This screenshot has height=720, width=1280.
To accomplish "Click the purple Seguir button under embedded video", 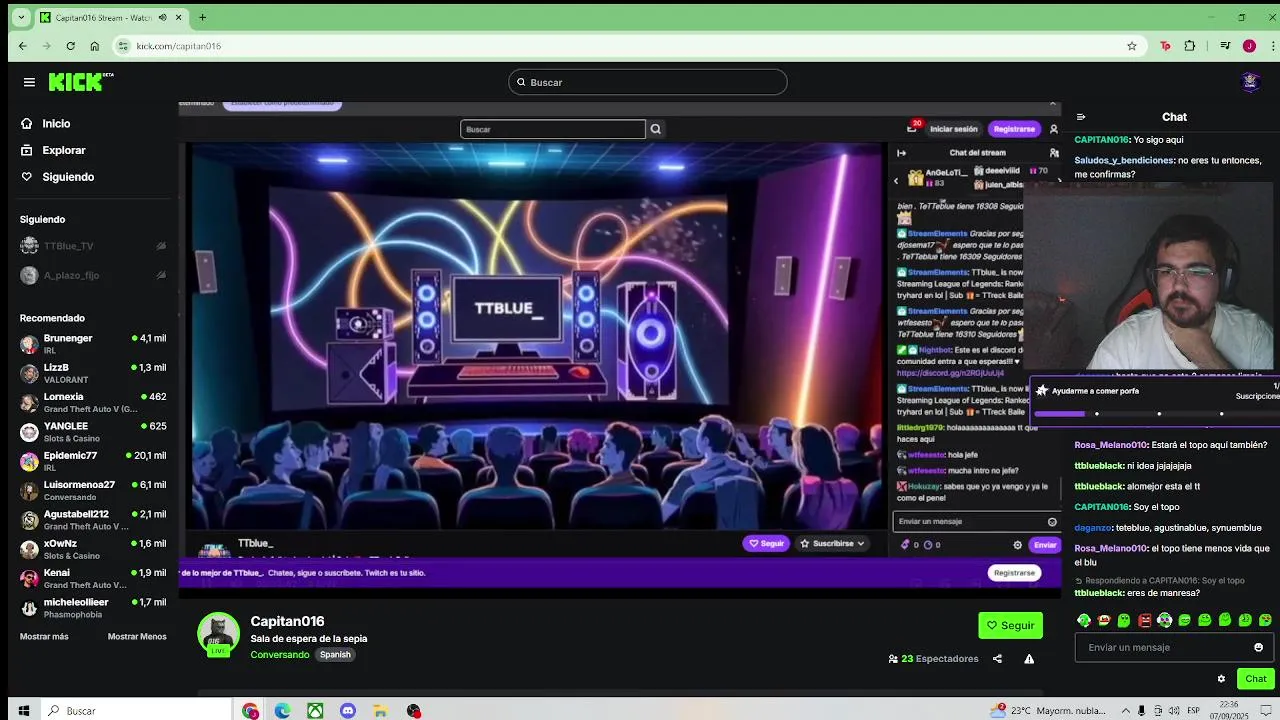I will pos(766,543).
